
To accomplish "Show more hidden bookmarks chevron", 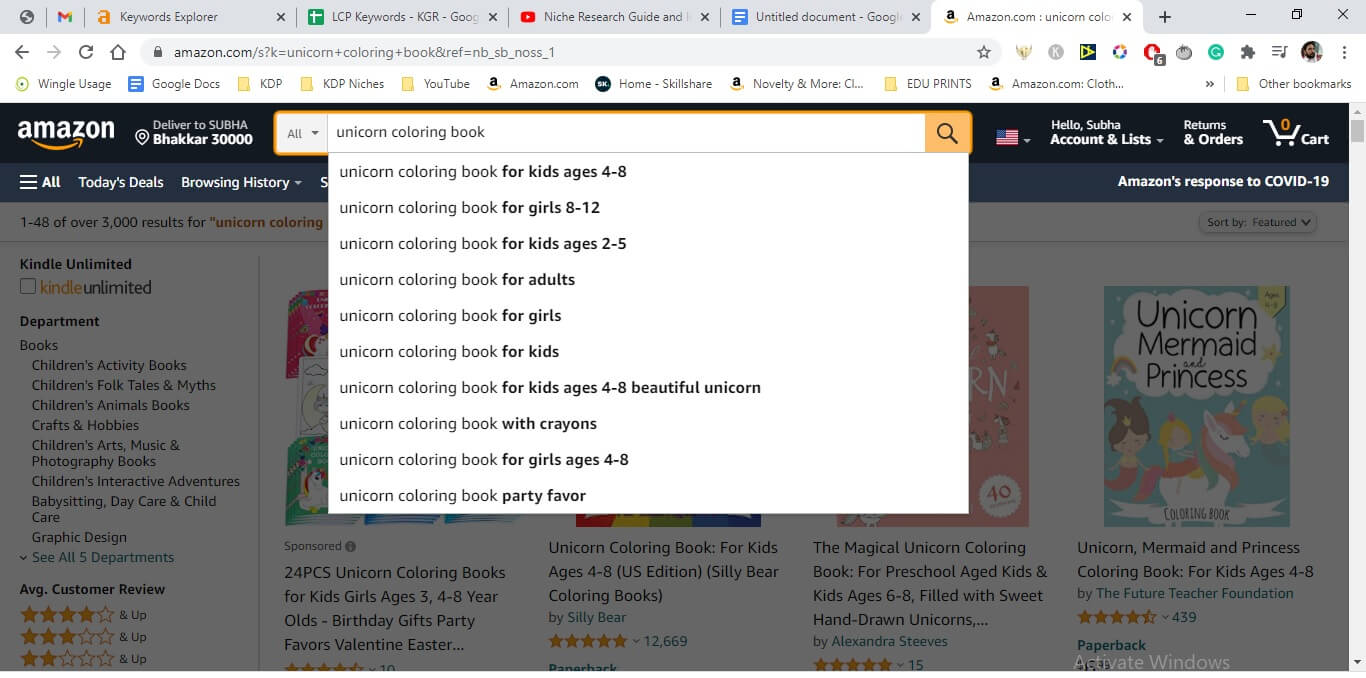I will pos(1210,84).
